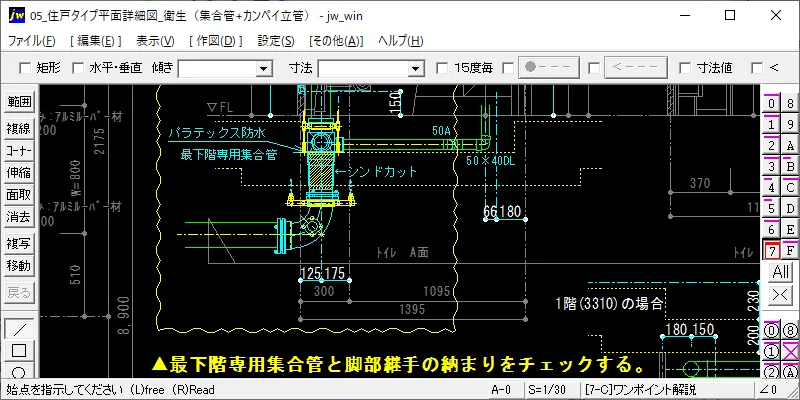Image resolution: width=800 pixels, height=400 pixels.
Task: Open the ヘルプ(H) menu
Action: [401, 41]
